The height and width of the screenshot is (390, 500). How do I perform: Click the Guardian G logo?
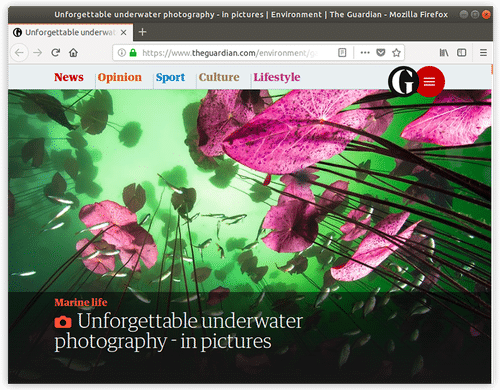(x=403, y=81)
